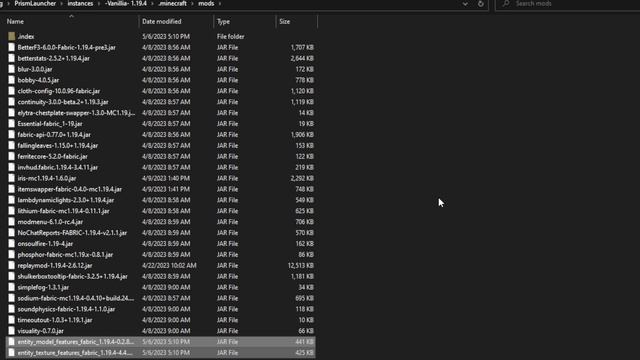Image resolution: width=640 pixels, height=360 pixels.
Task: Refresh the mods folder view
Action: (480, 4)
